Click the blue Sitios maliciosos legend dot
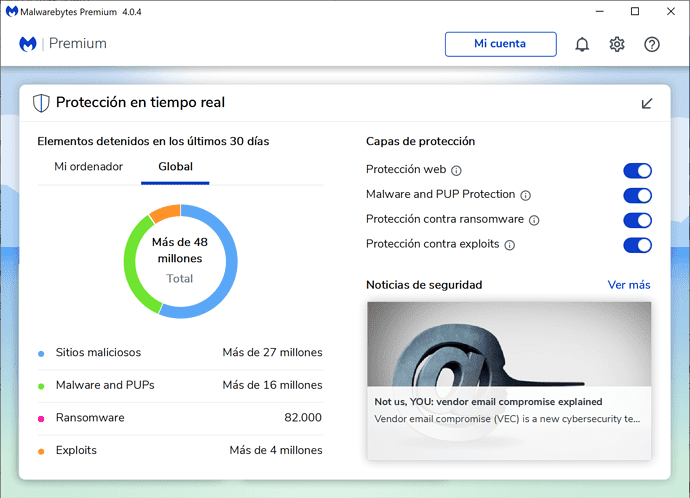The height and width of the screenshot is (498, 690). point(41,353)
